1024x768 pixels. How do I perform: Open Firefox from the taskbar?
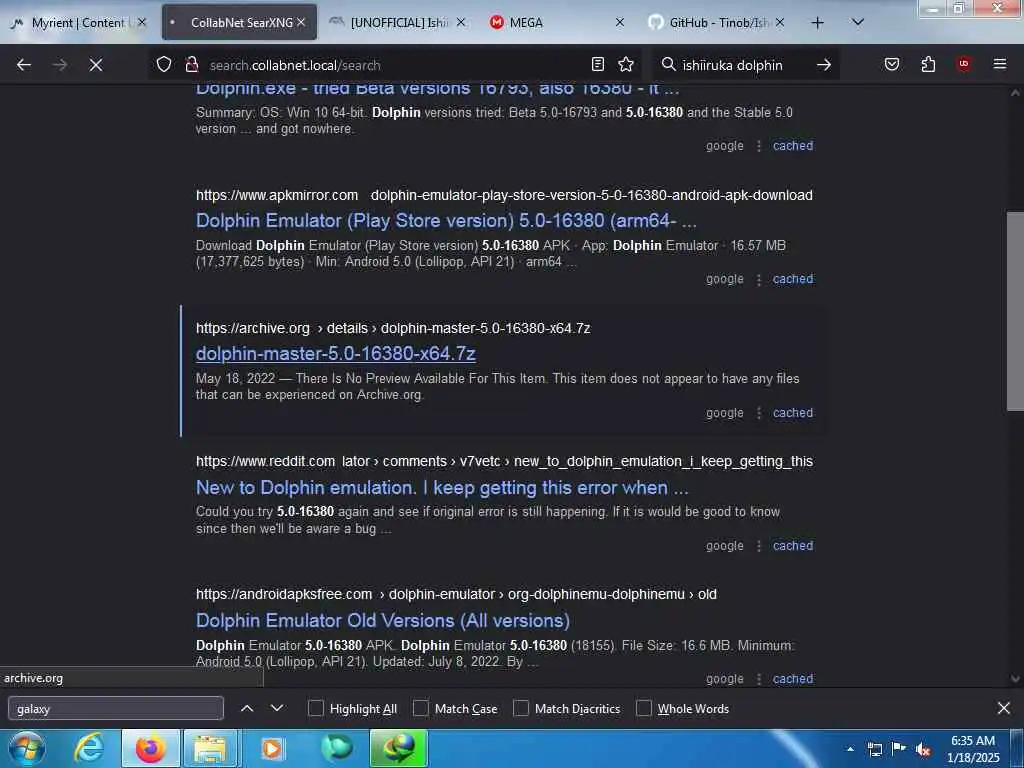click(x=150, y=748)
